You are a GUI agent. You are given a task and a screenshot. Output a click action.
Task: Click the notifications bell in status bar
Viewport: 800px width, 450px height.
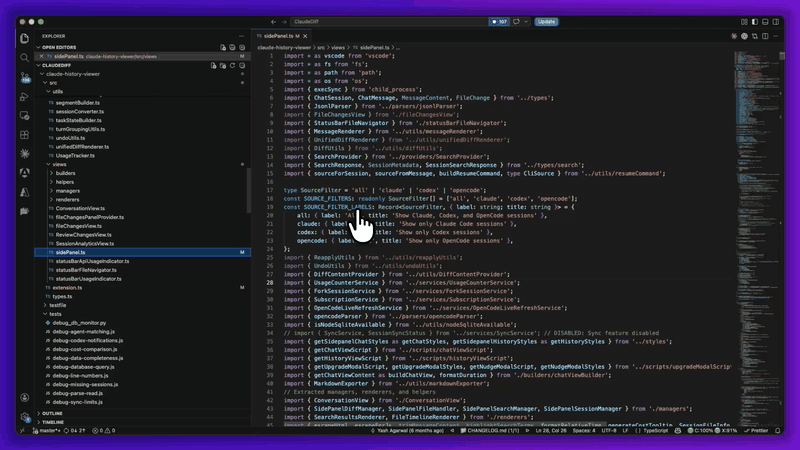coord(778,431)
